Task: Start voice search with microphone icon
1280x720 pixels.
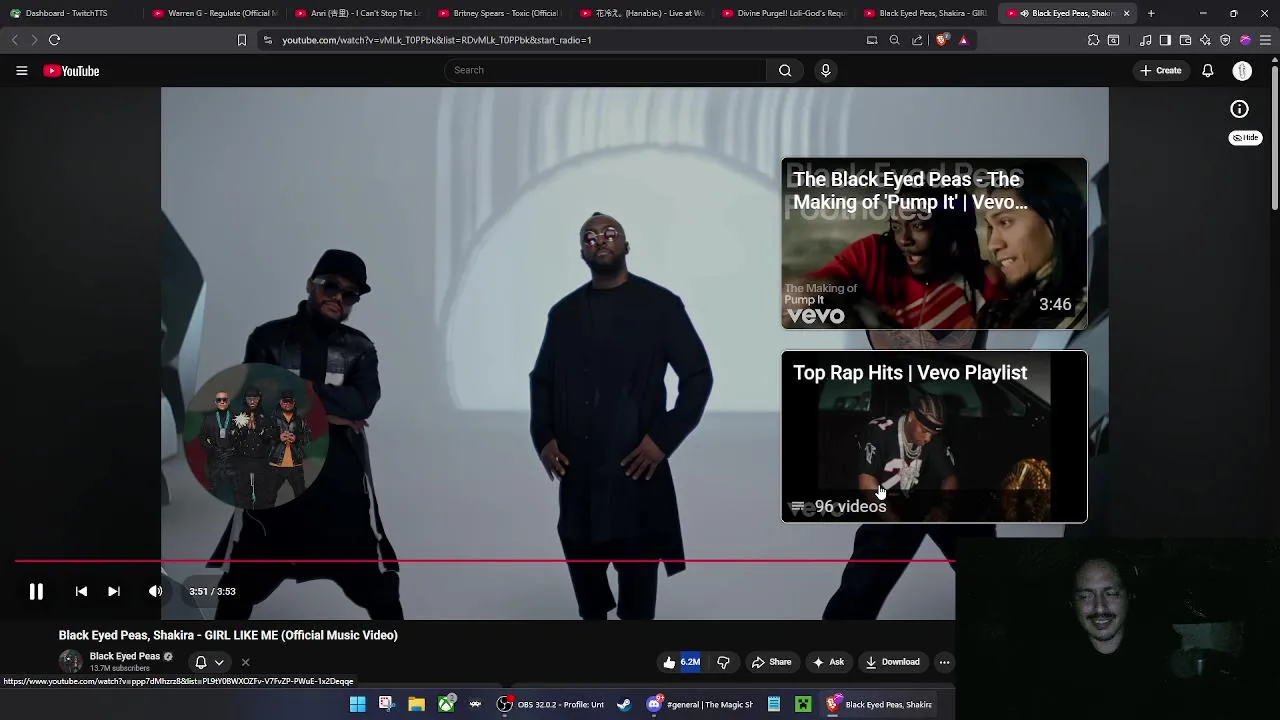Action: [825, 70]
